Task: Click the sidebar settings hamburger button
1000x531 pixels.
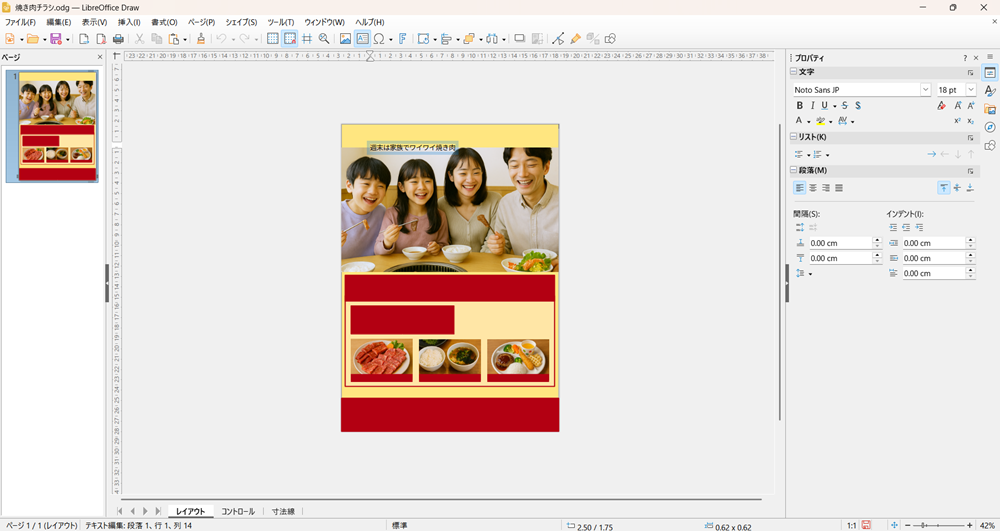Action: [990, 57]
